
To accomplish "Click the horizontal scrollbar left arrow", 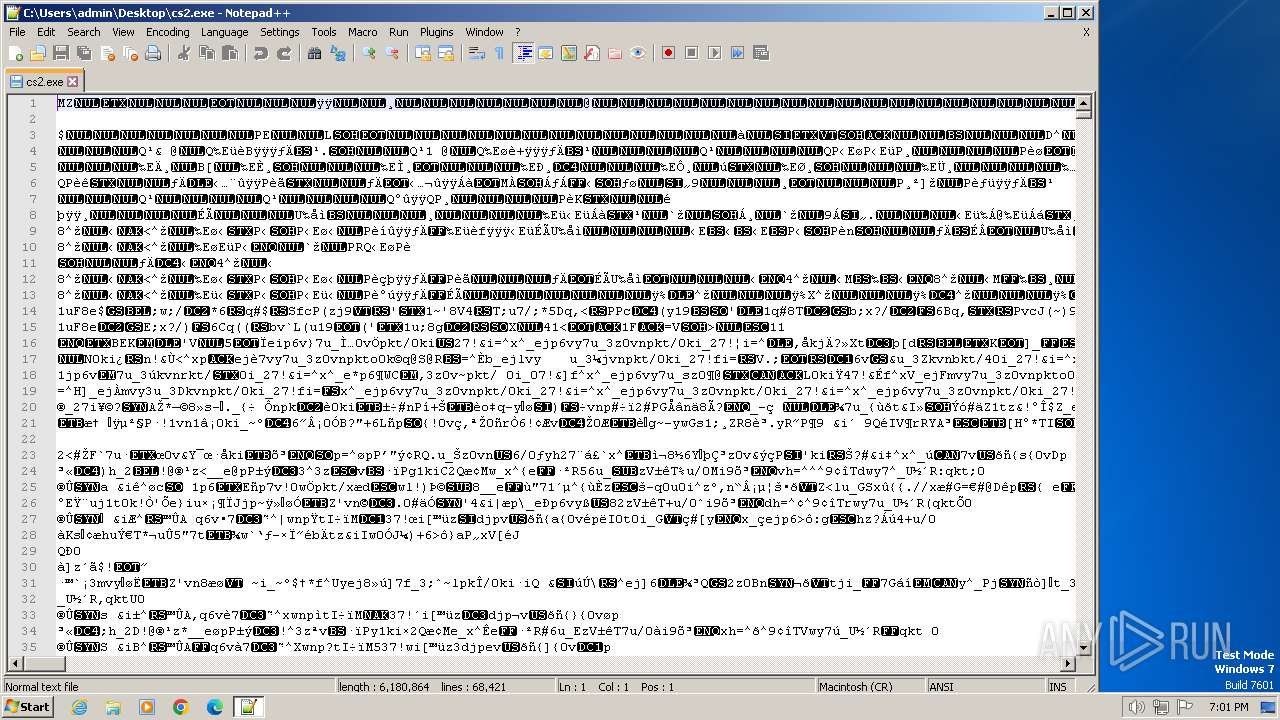I will click(13, 665).
